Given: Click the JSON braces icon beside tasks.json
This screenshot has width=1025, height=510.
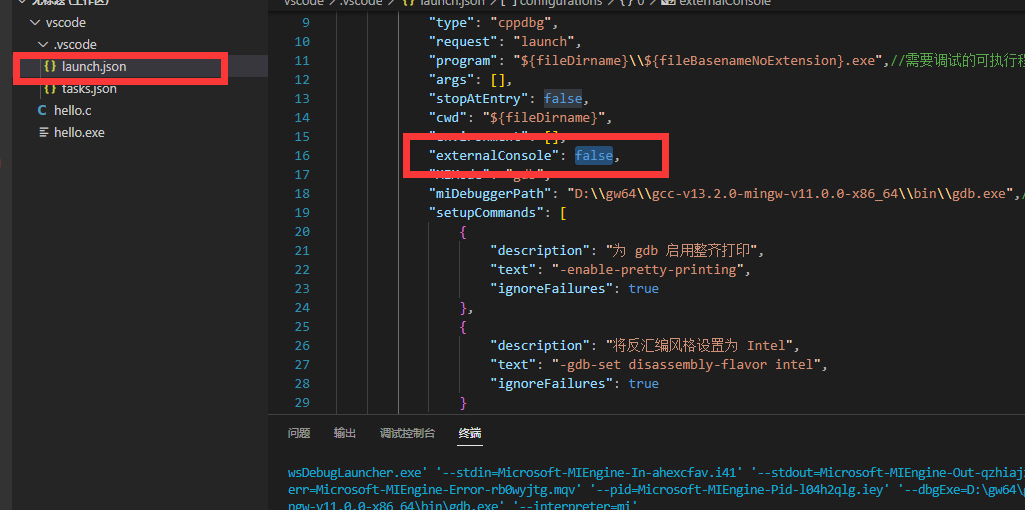Looking at the screenshot, I should [50, 88].
